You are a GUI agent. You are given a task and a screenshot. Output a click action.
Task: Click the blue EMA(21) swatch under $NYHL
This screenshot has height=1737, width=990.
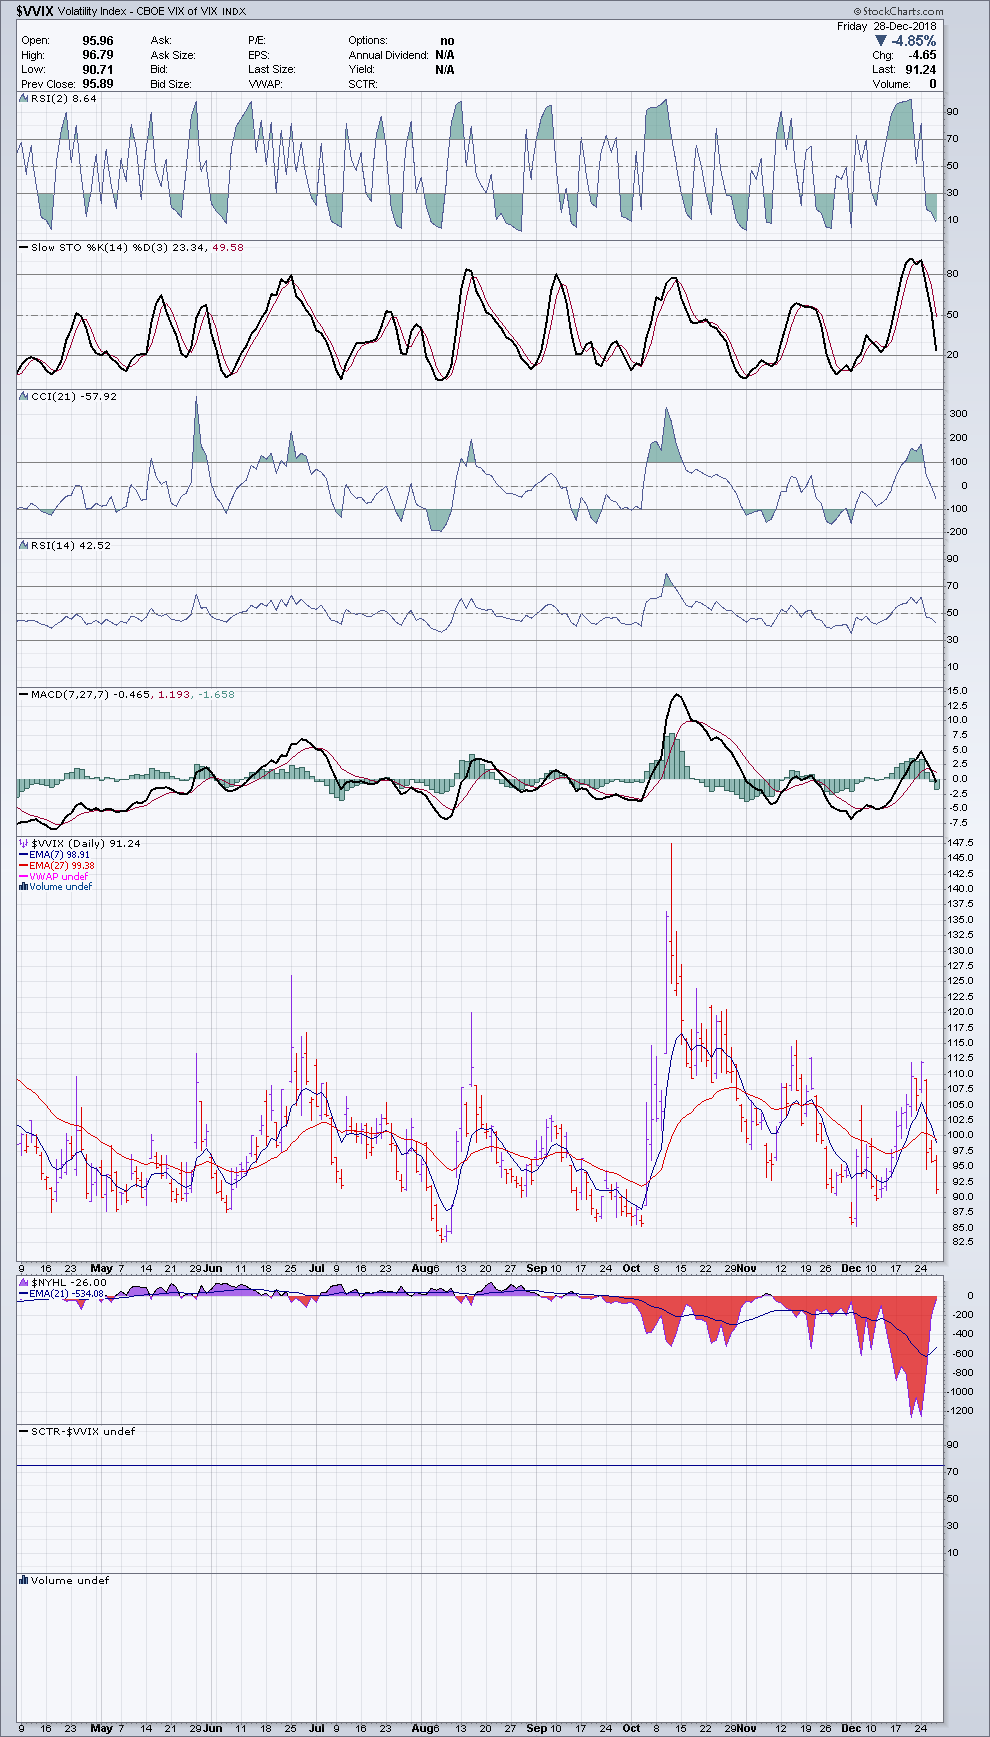[x=24, y=1294]
